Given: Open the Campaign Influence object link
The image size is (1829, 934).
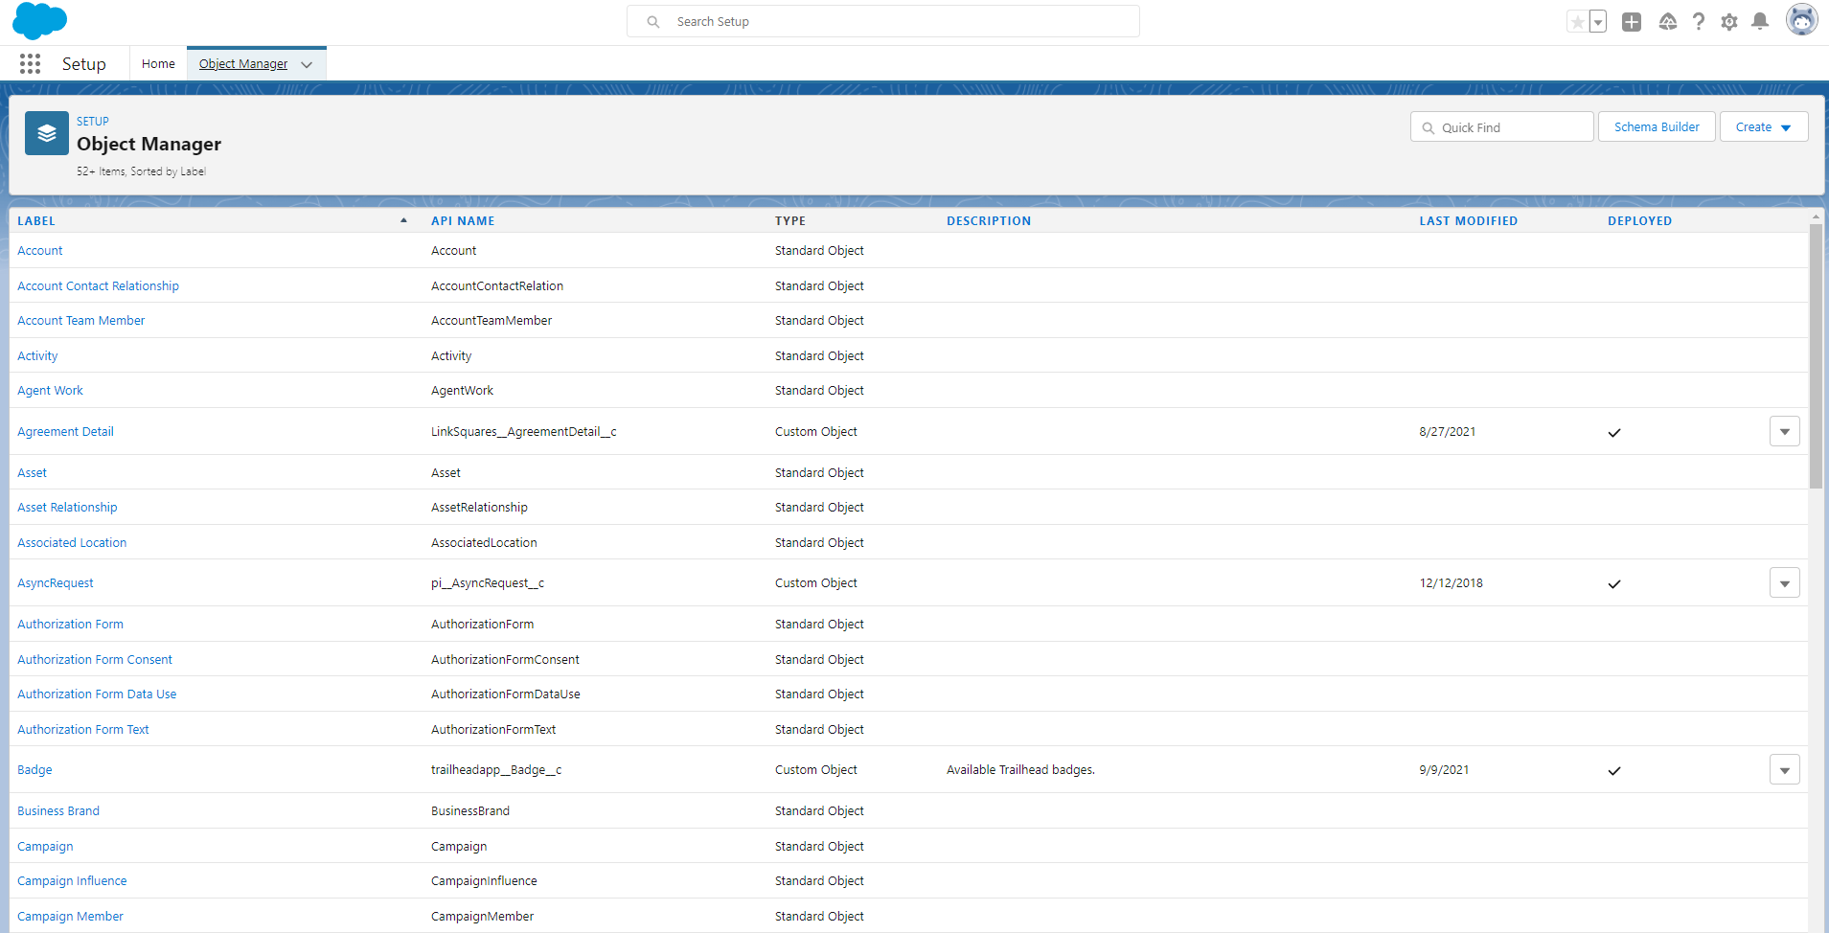Looking at the screenshot, I should (72, 881).
